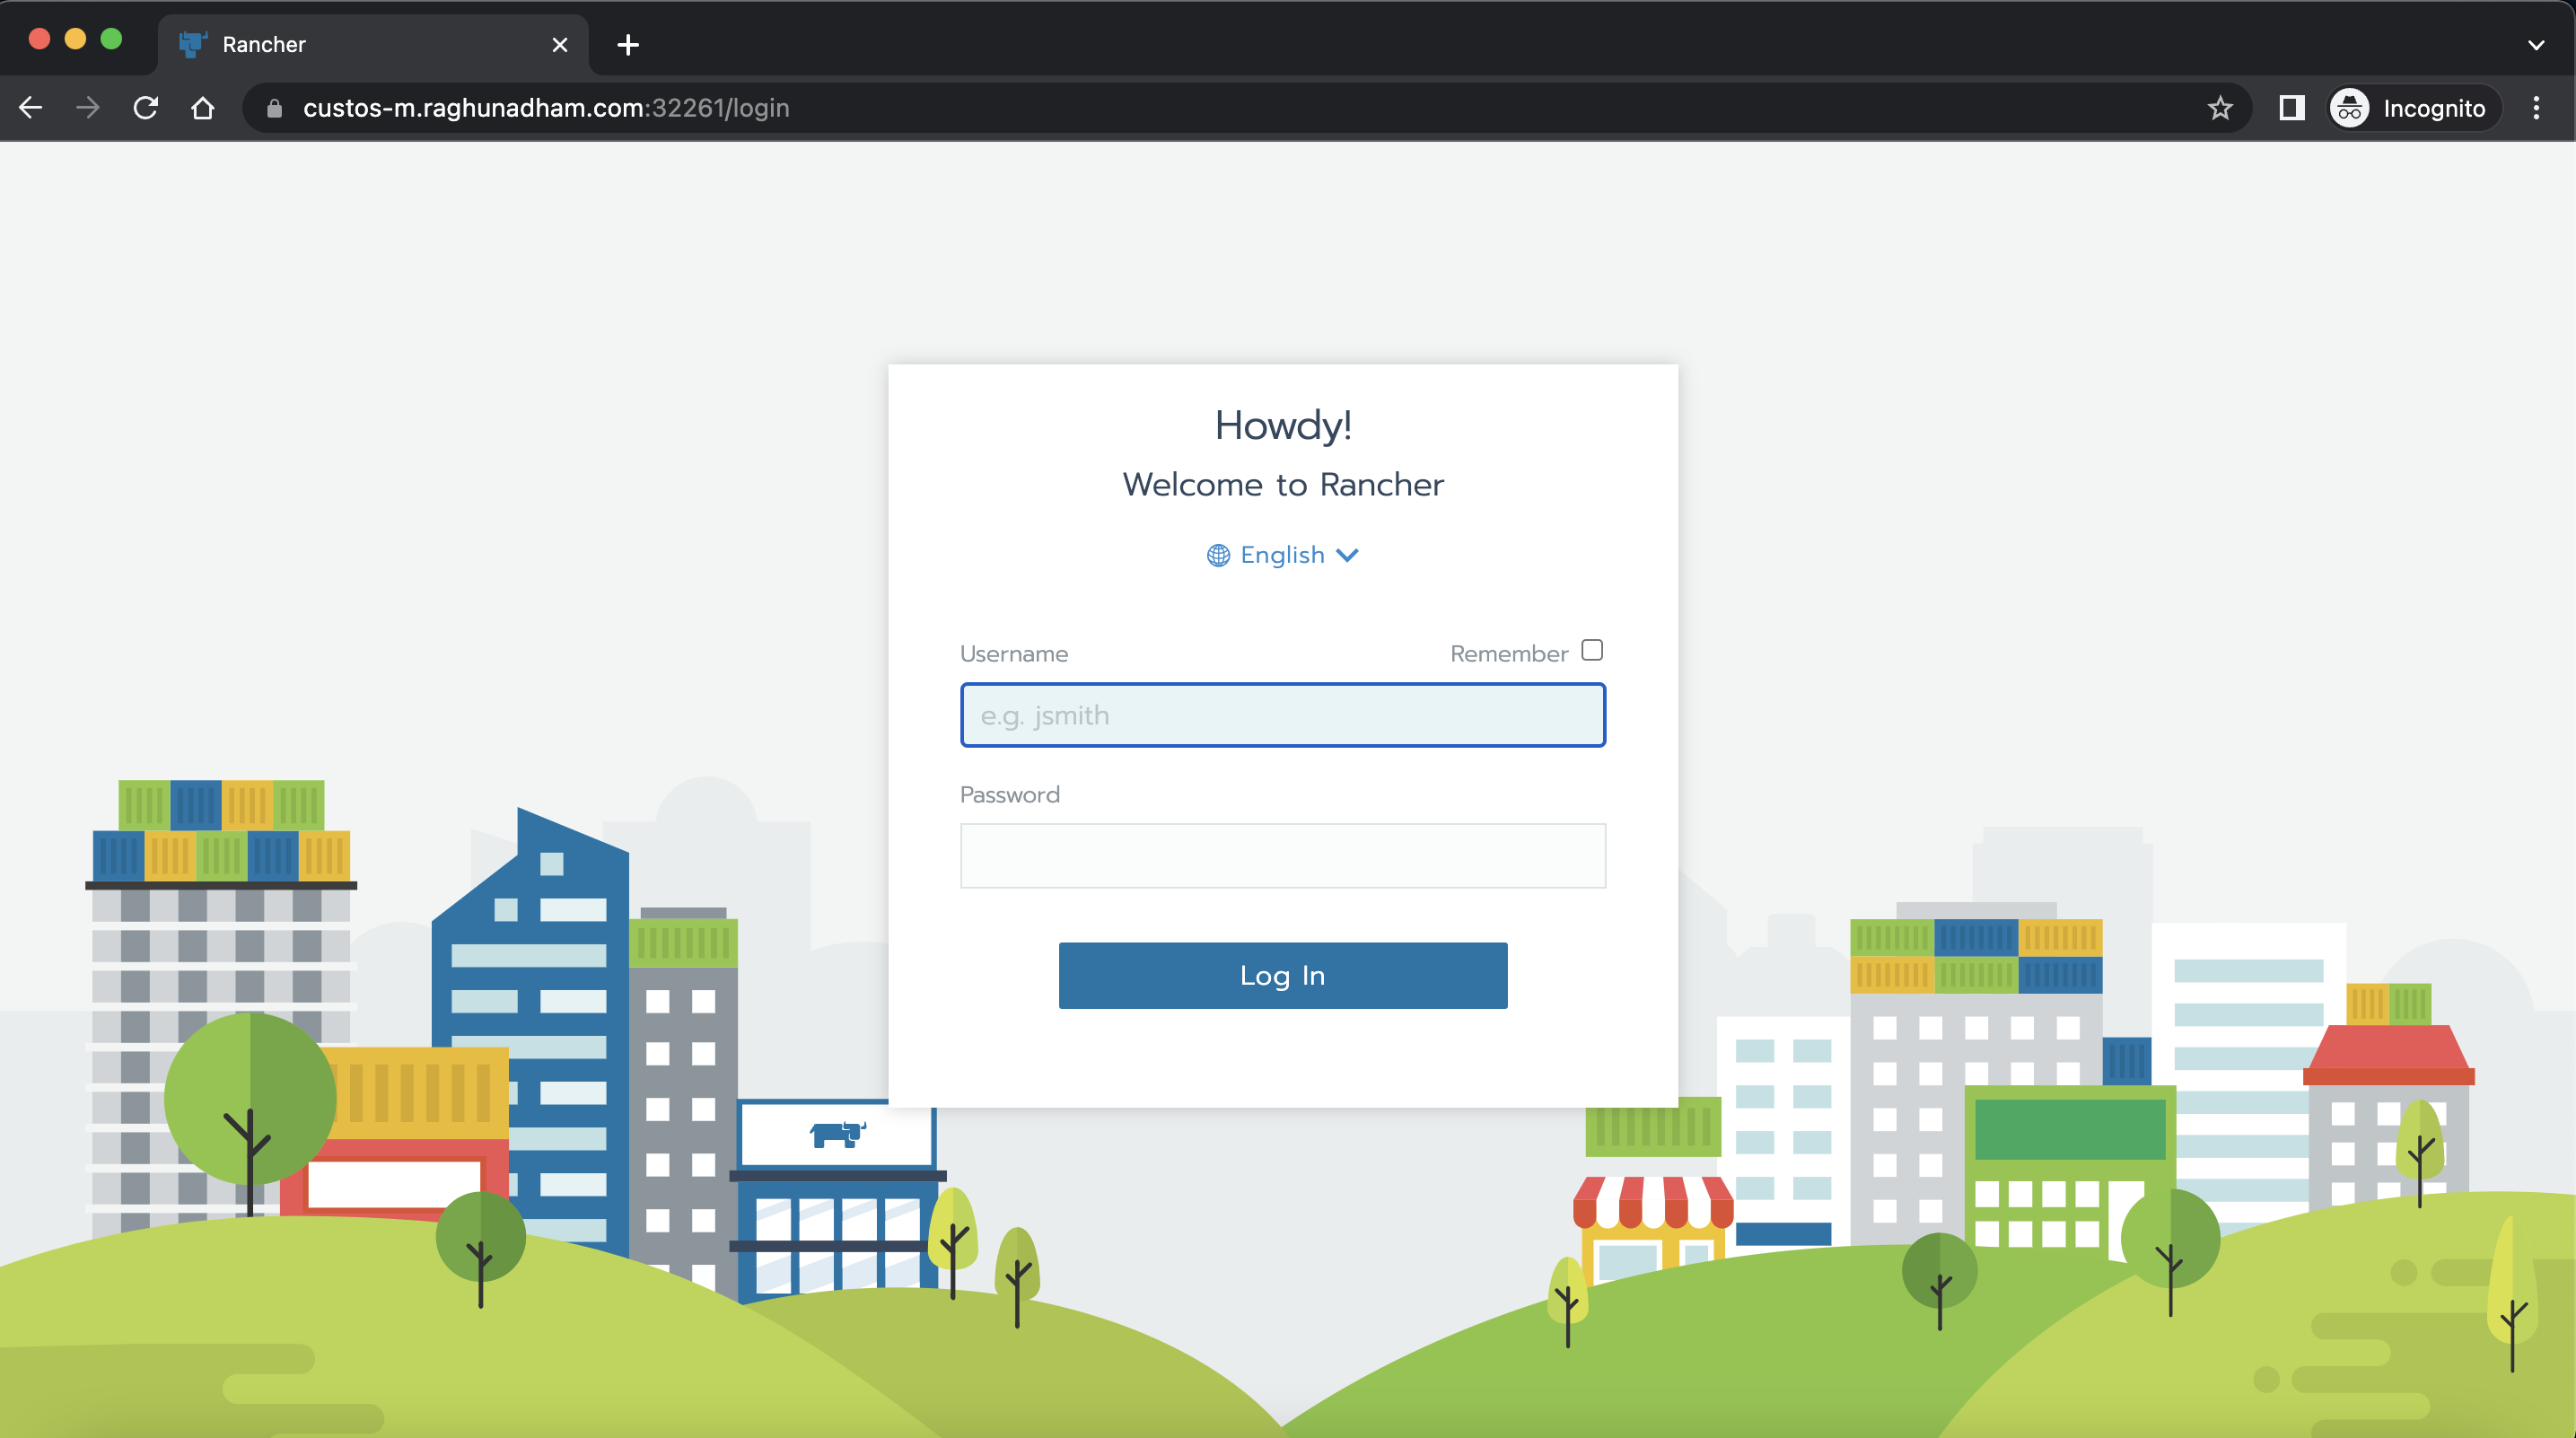Check the Remember checkbox
This screenshot has width=2576, height=1438.
point(1592,650)
